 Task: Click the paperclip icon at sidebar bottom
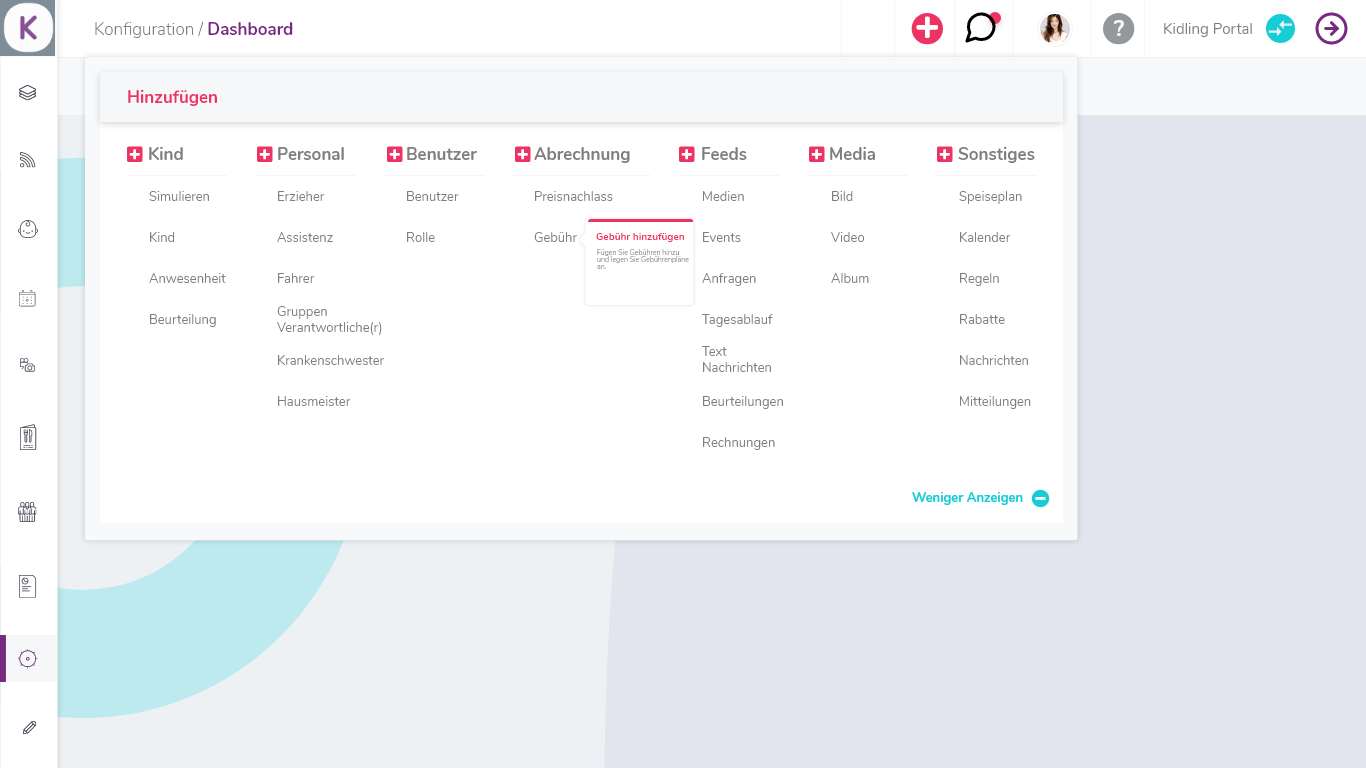pyautogui.click(x=27, y=728)
